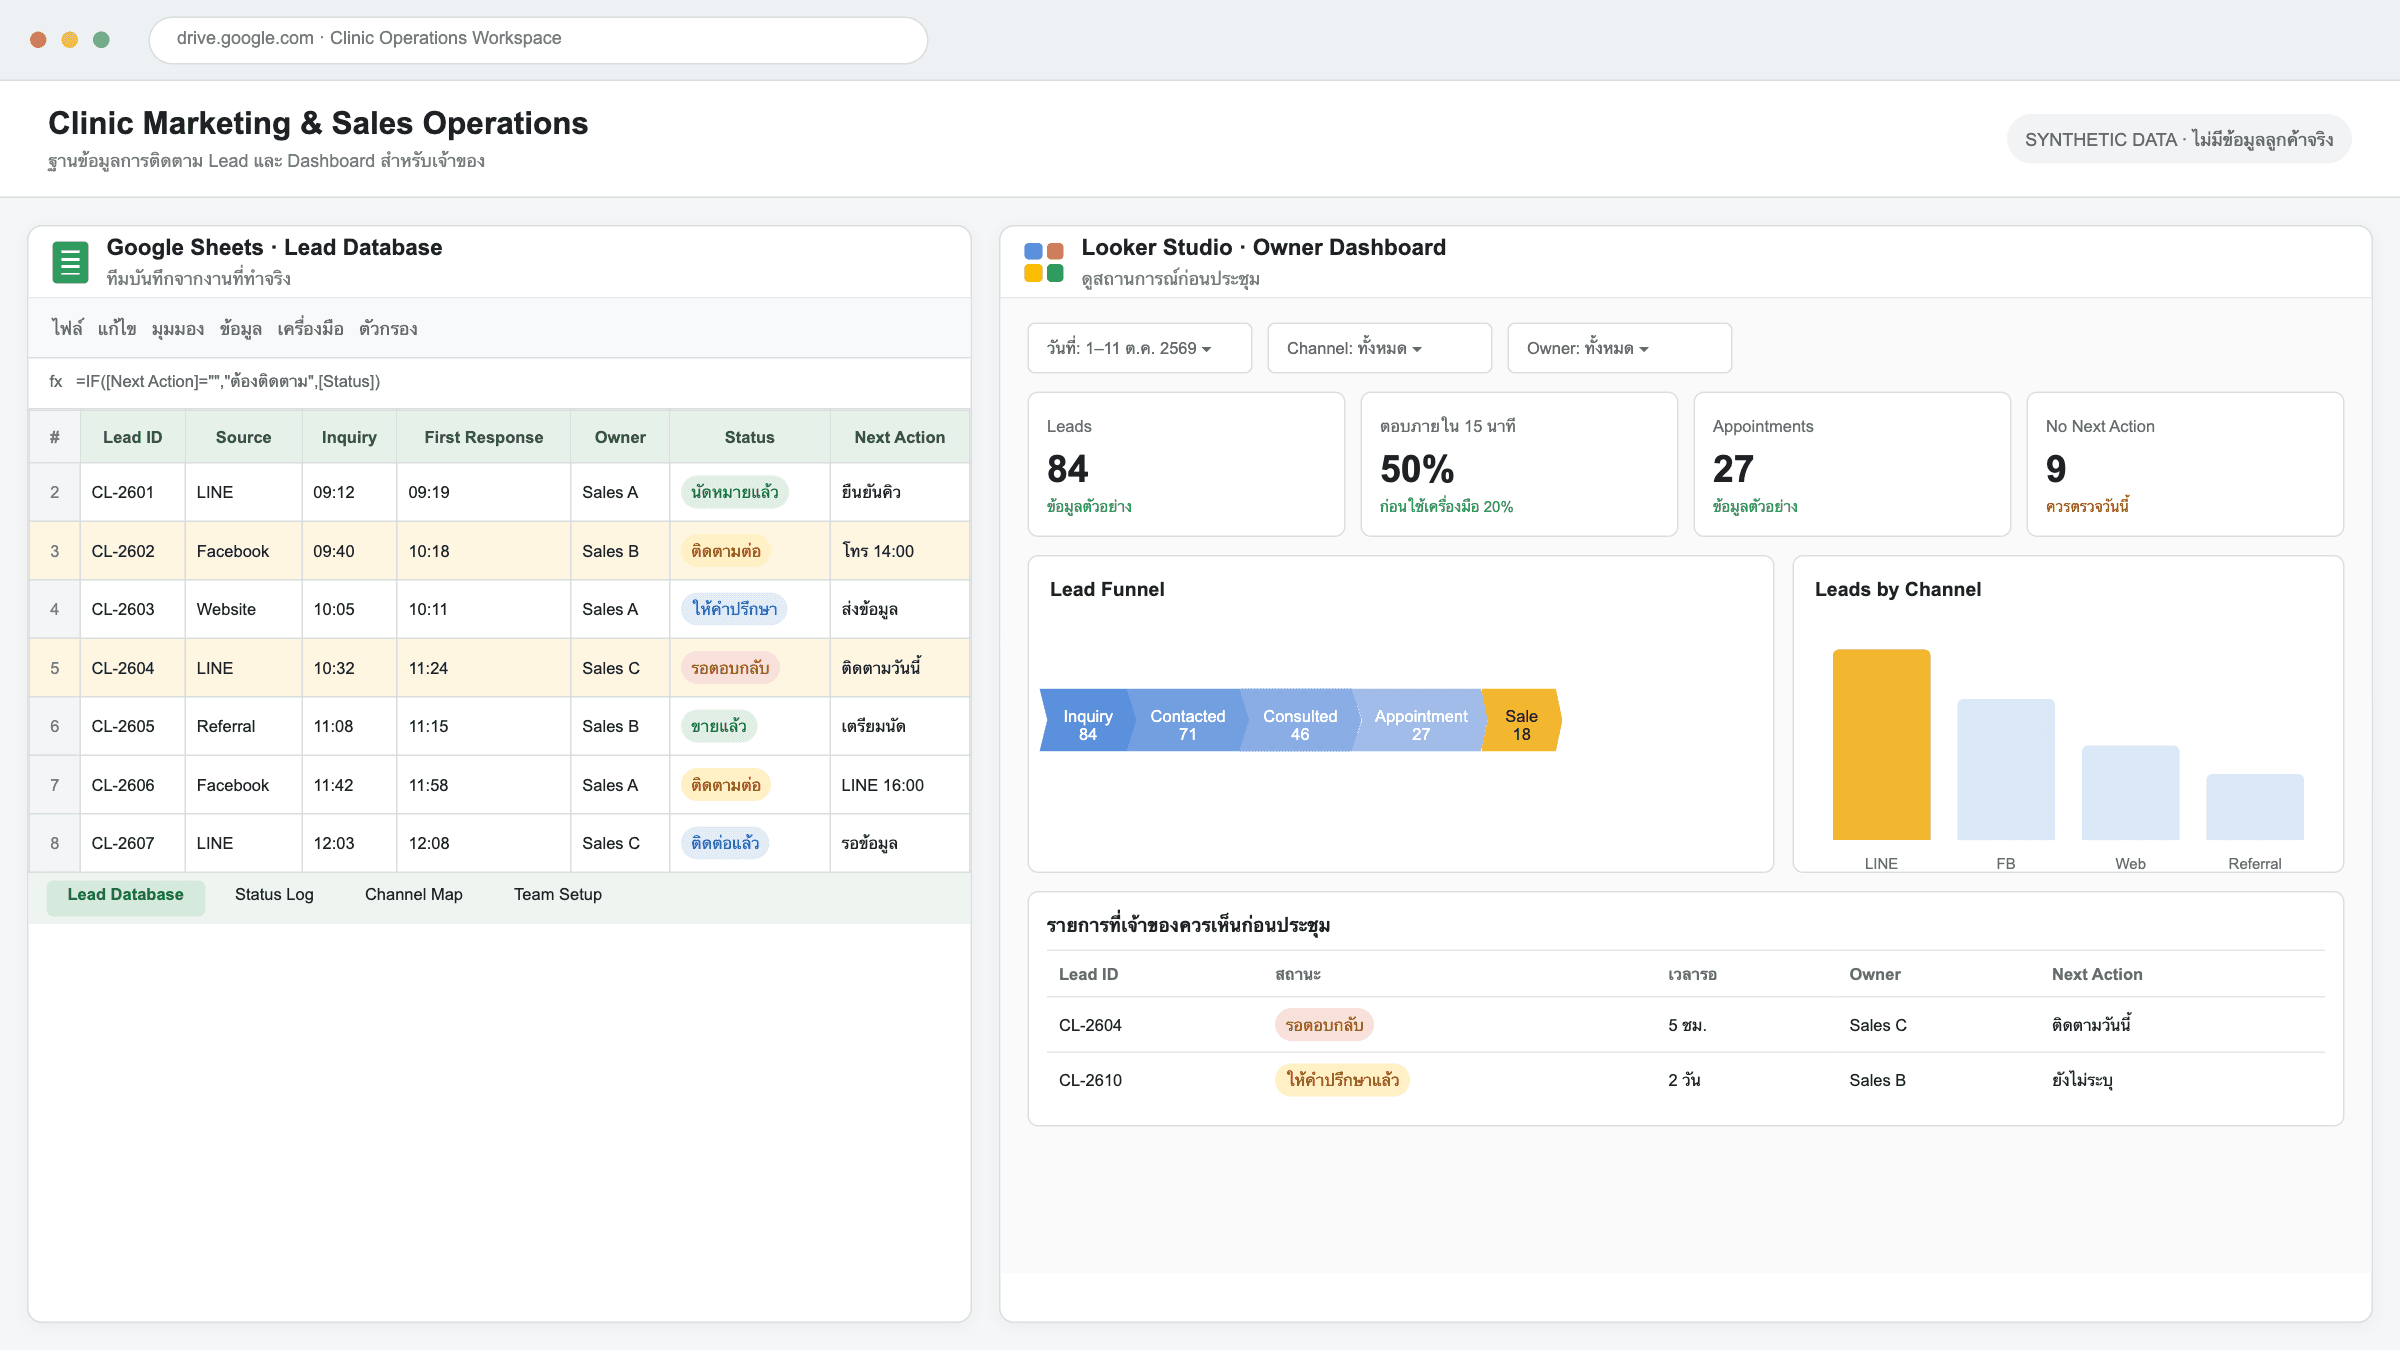The height and width of the screenshot is (1350, 2400).
Task: Click row number 8 header in the sheet
Action: pyautogui.click(x=55, y=843)
